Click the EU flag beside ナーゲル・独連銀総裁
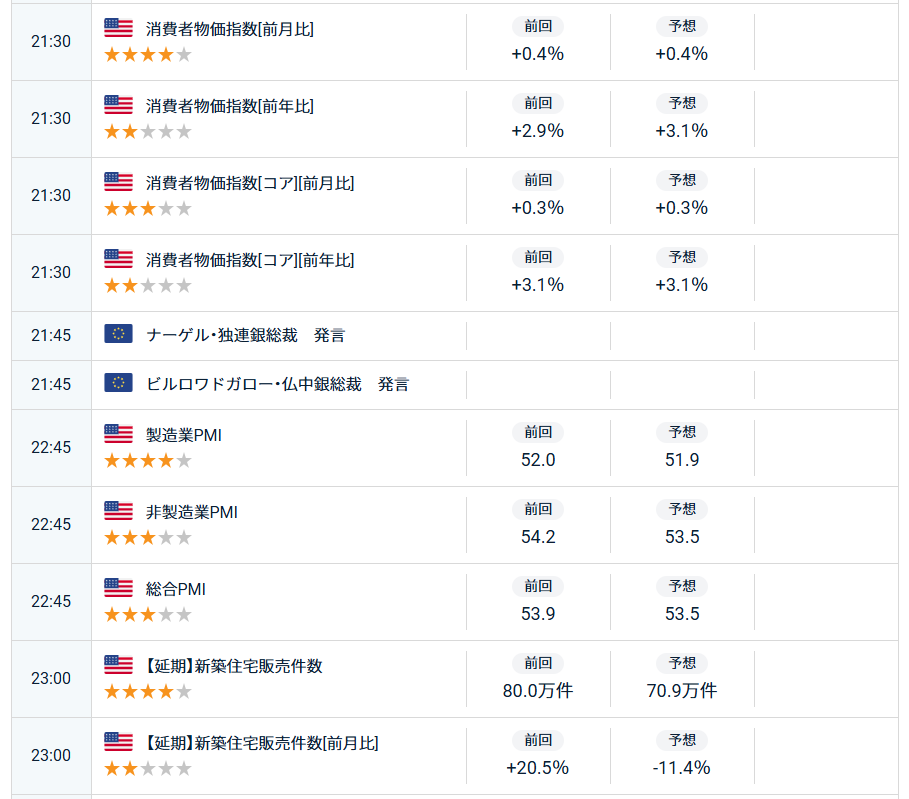This screenshot has width=909, height=799. [118, 334]
